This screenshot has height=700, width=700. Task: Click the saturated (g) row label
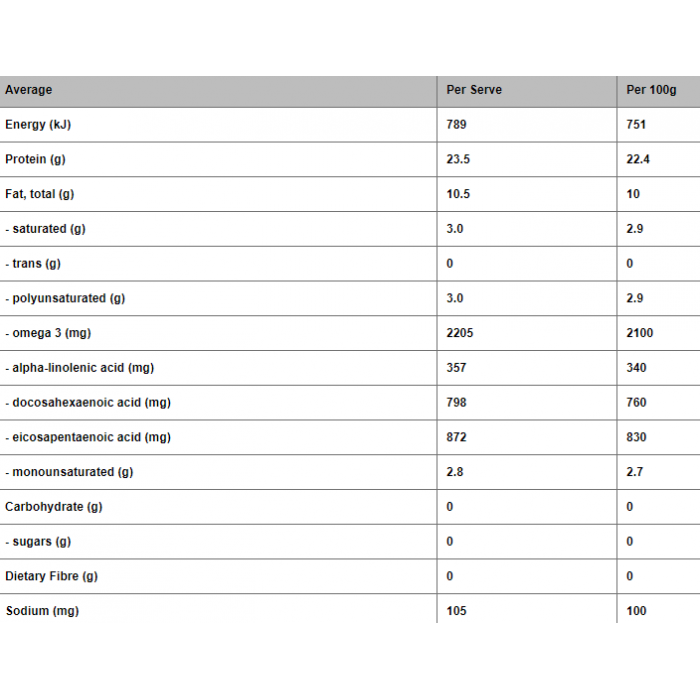click(x=45, y=229)
